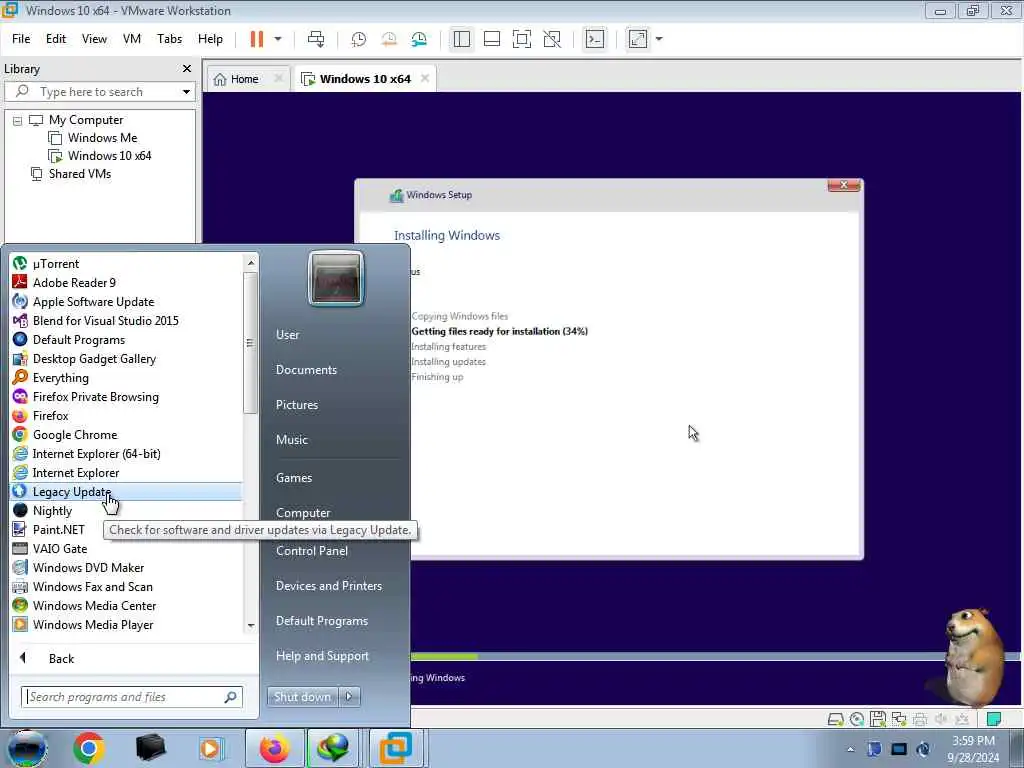
Task: Click the VMware floppy drive status icon
Action: tap(878, 719)
